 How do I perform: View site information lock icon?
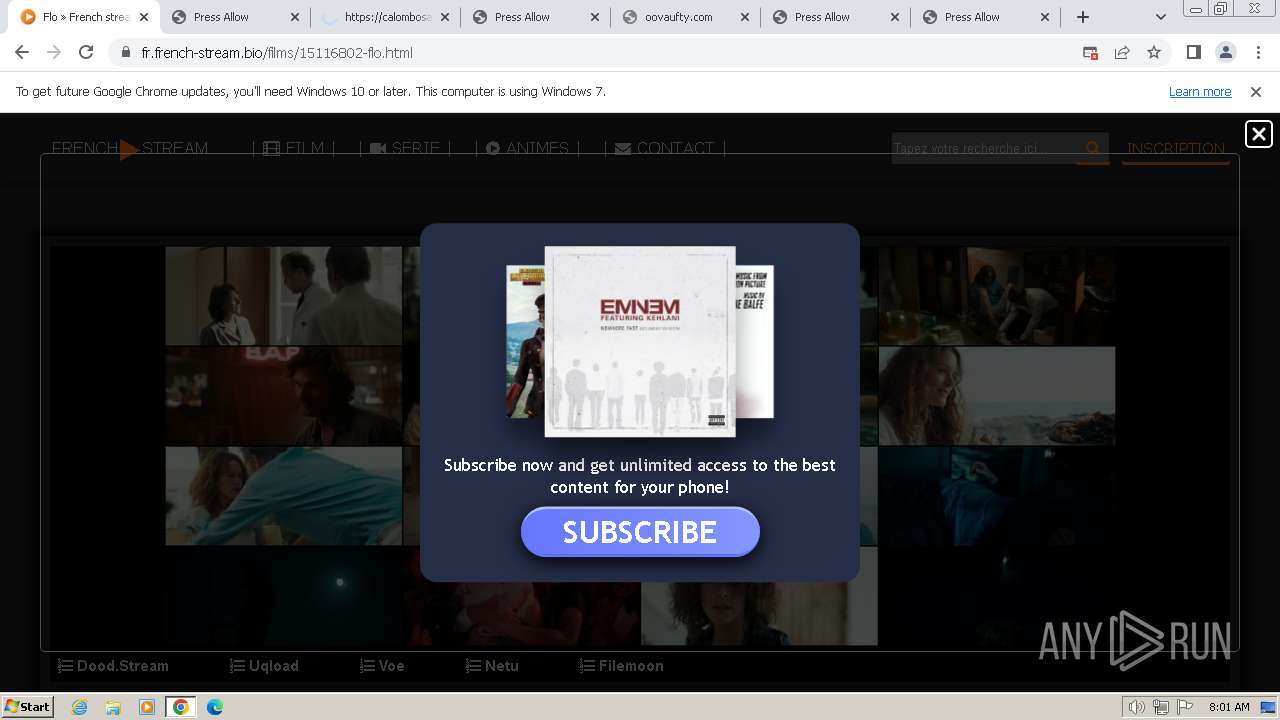click(x=126, y=52)
